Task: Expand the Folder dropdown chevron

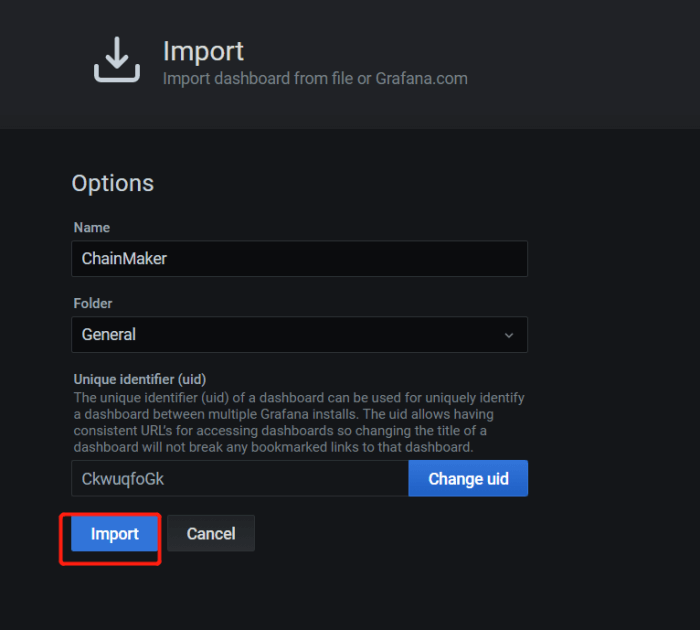Action: 509,335
